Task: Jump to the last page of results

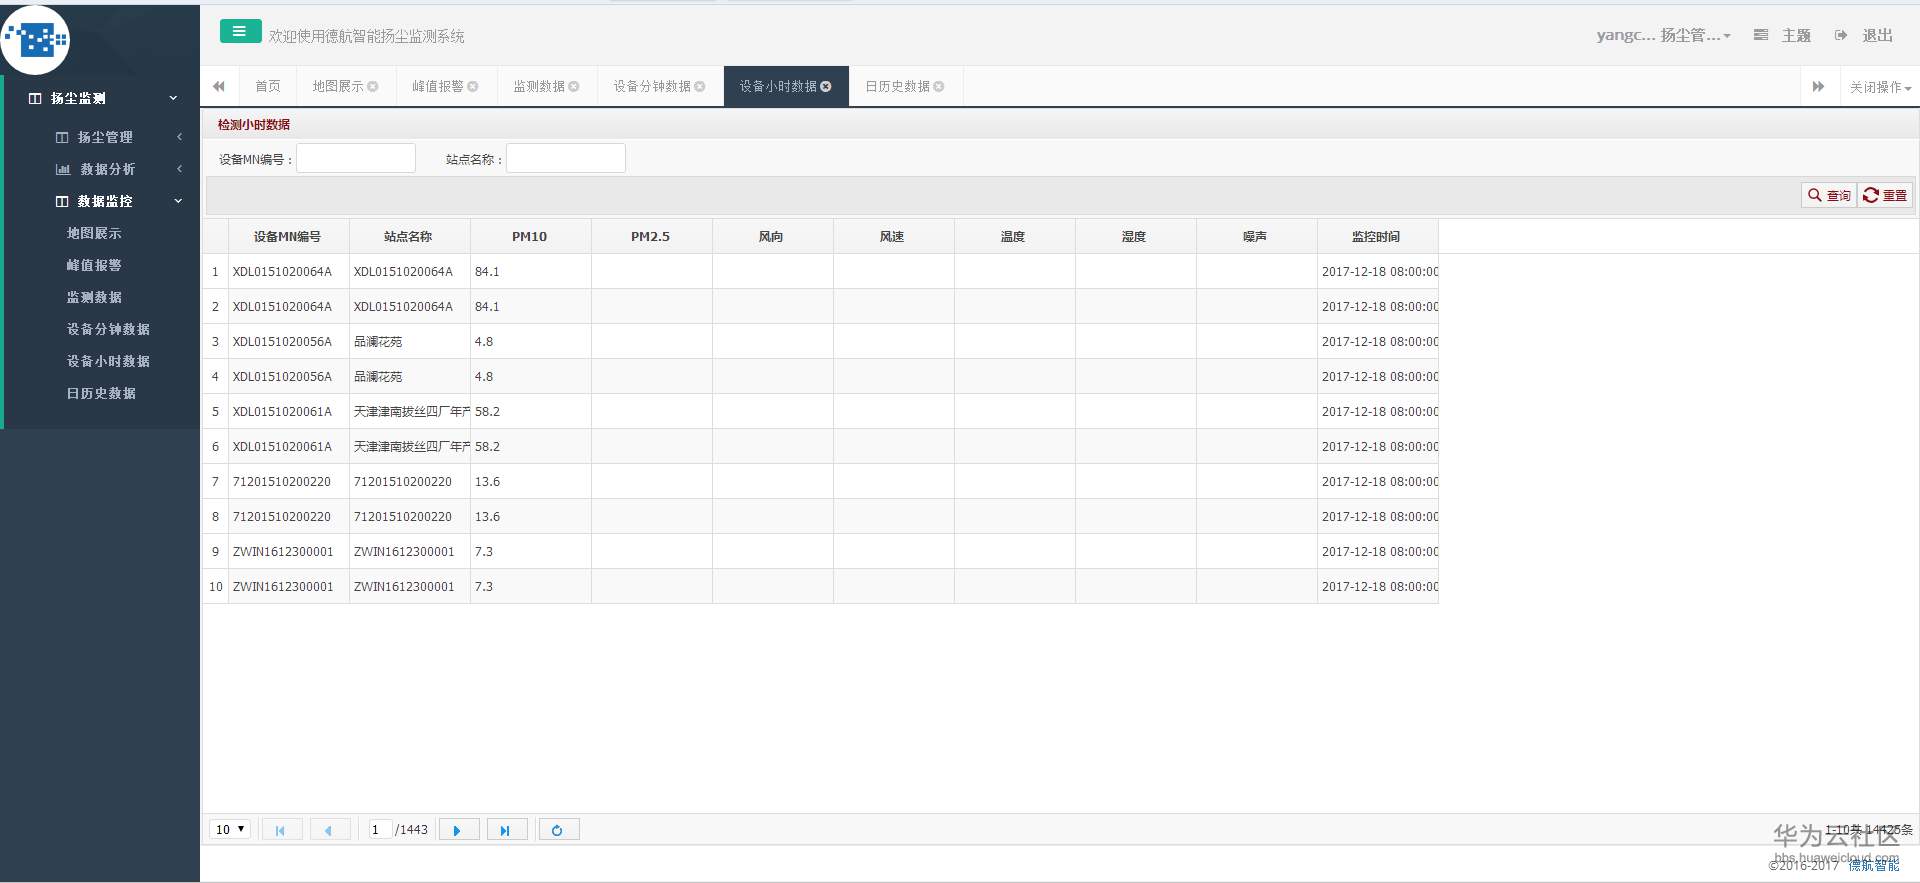Action: (x=506, y=830)
